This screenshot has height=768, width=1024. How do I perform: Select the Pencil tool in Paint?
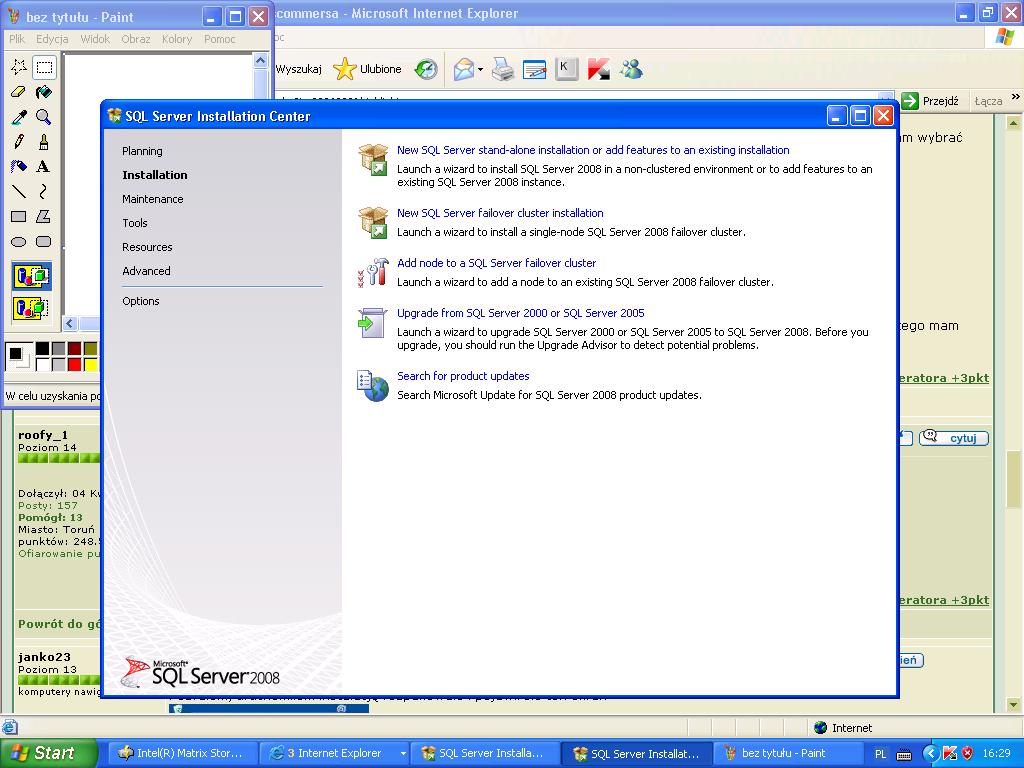pyautogui.click(x=19, y=142)
